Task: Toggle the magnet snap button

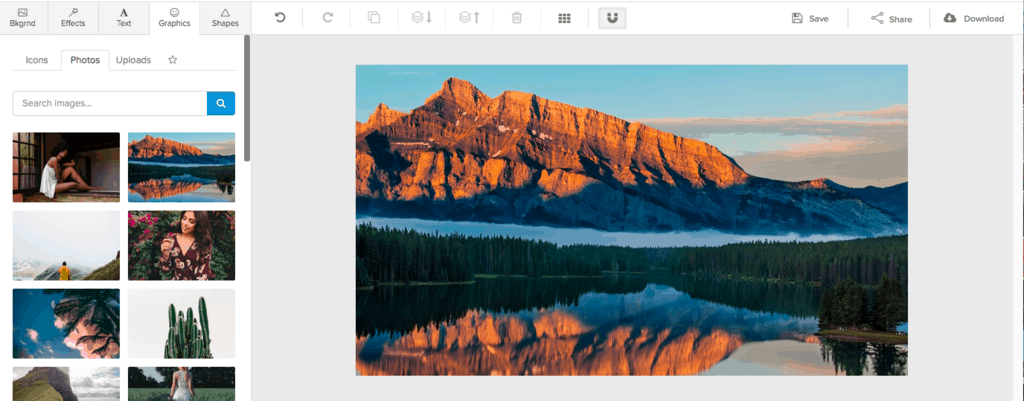Action: click(612, 18)
